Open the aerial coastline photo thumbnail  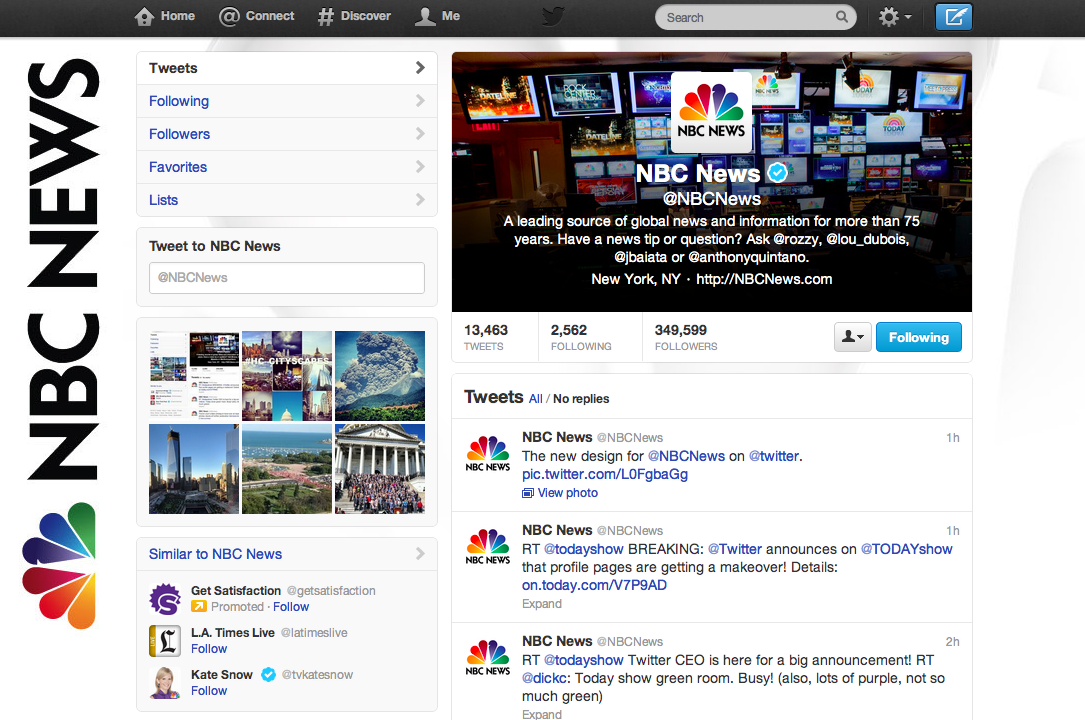tap(286, 469)
